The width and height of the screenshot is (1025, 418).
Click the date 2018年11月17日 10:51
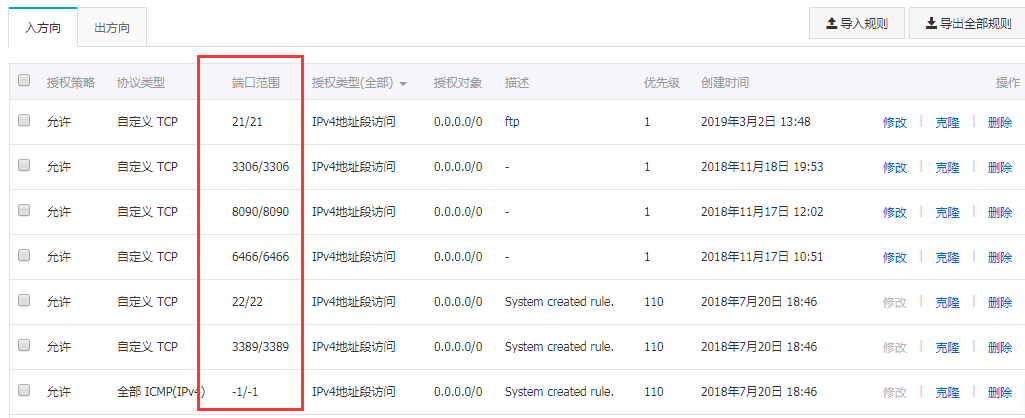[x=762, y=257]
